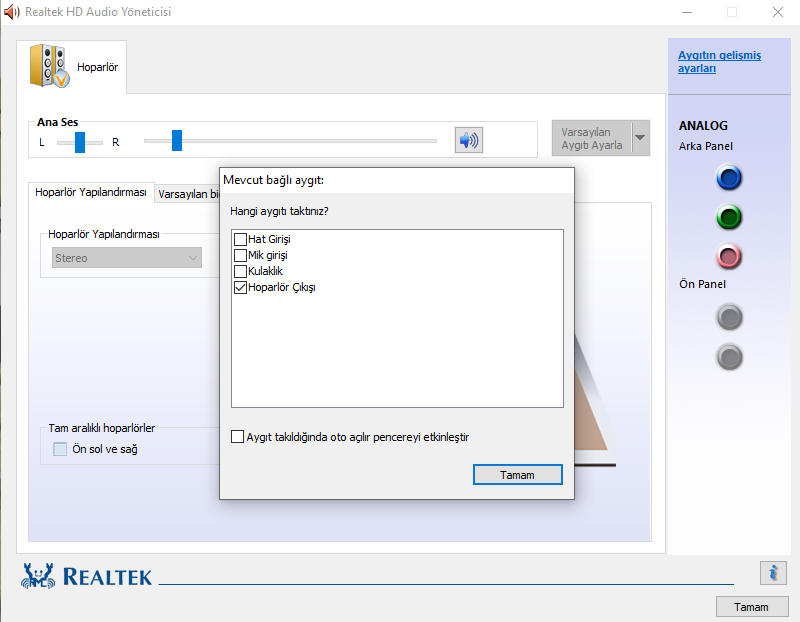Click the L/R balance slider handle
Screen dimensions: 800x622
tap(80, 142)
